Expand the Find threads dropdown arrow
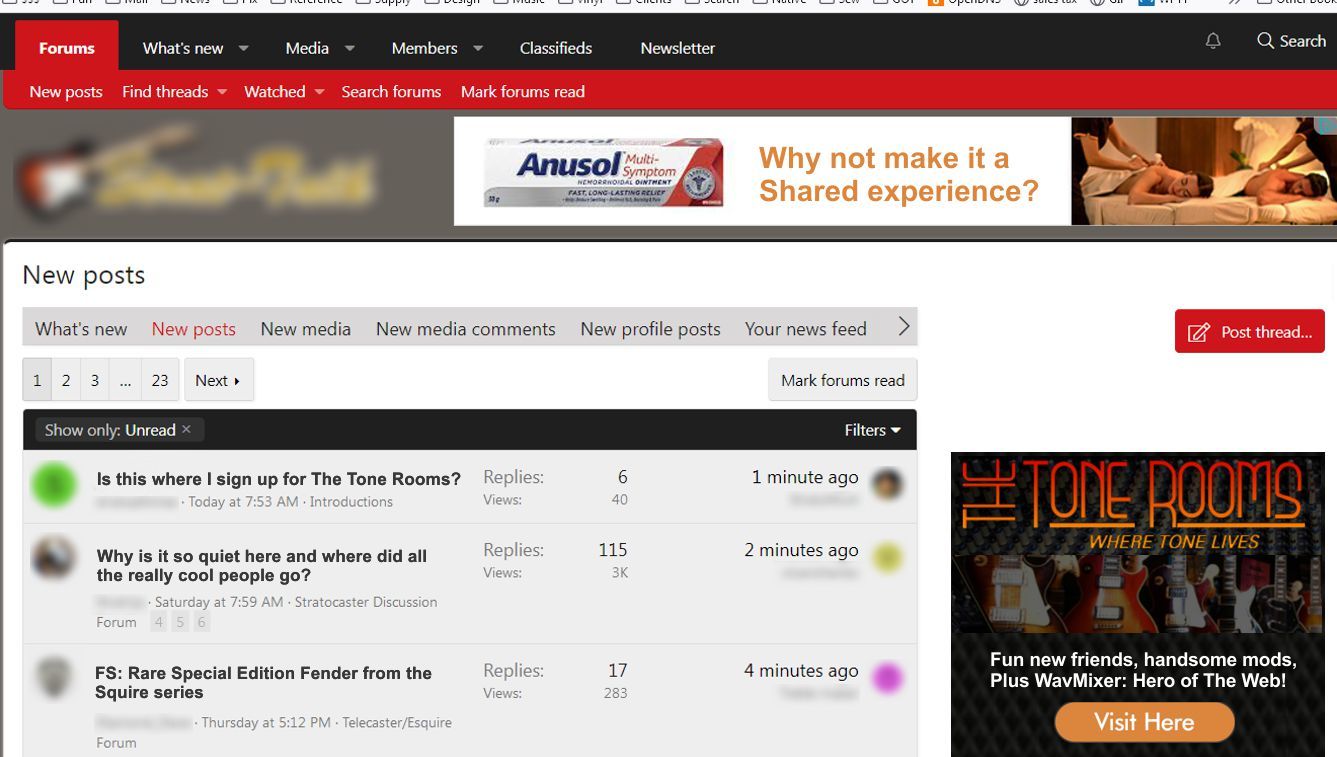 (x=222, y=92)
